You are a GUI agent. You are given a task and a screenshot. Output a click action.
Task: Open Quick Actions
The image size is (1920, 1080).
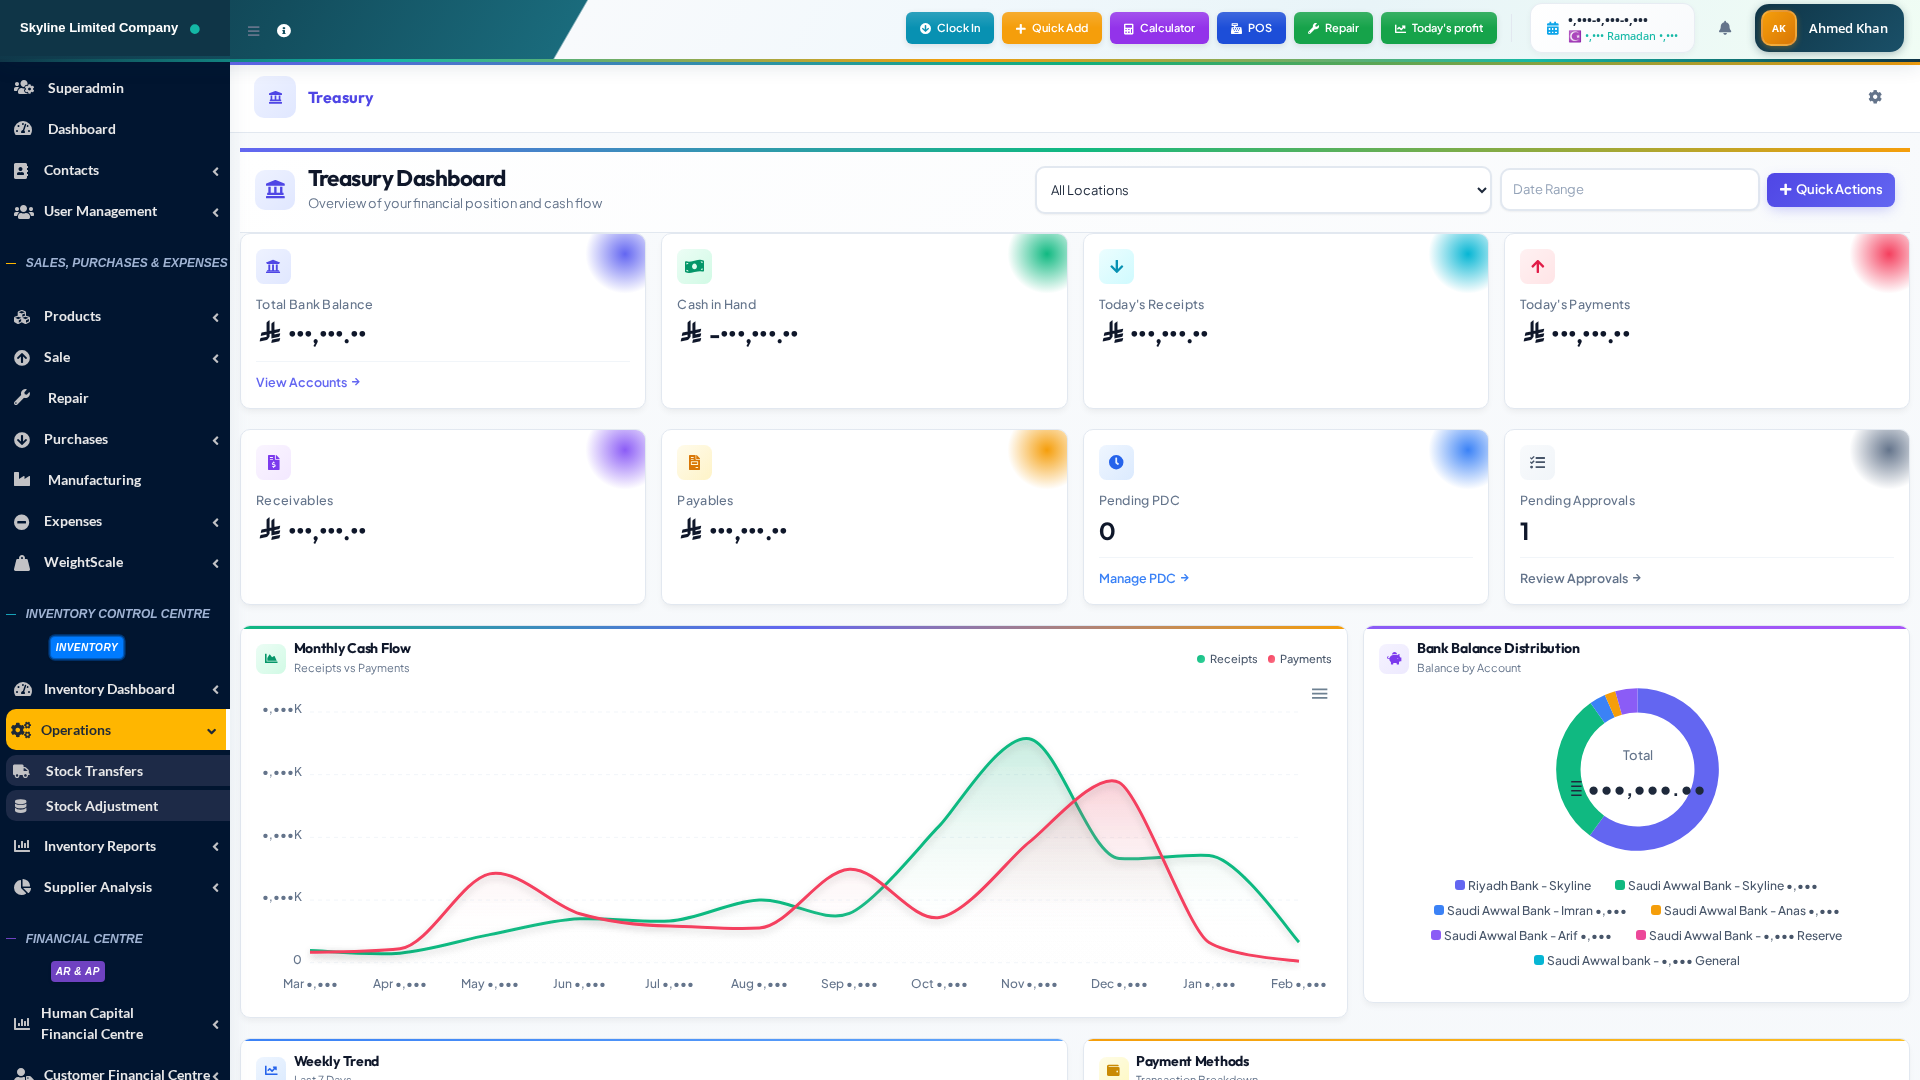[x=1830, y=190]
